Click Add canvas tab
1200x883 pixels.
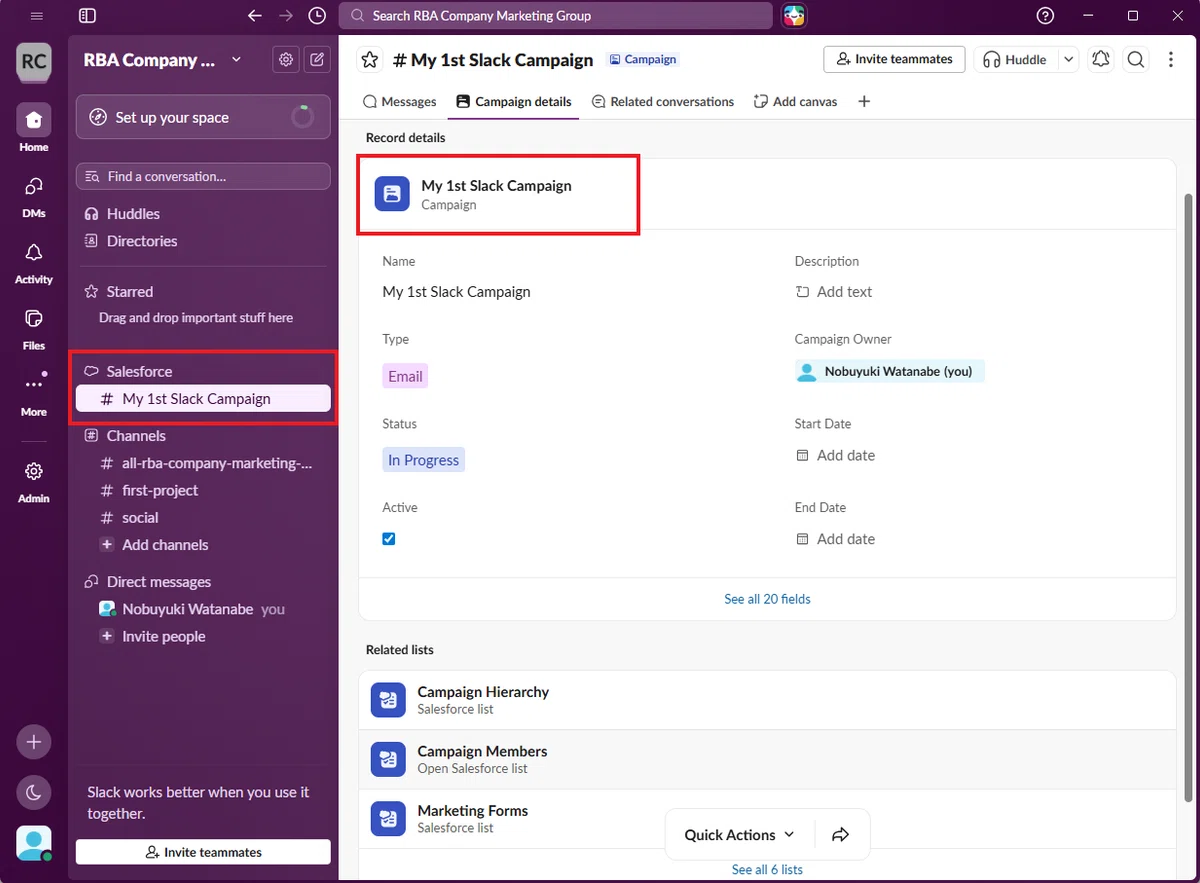tap(795, 101)
